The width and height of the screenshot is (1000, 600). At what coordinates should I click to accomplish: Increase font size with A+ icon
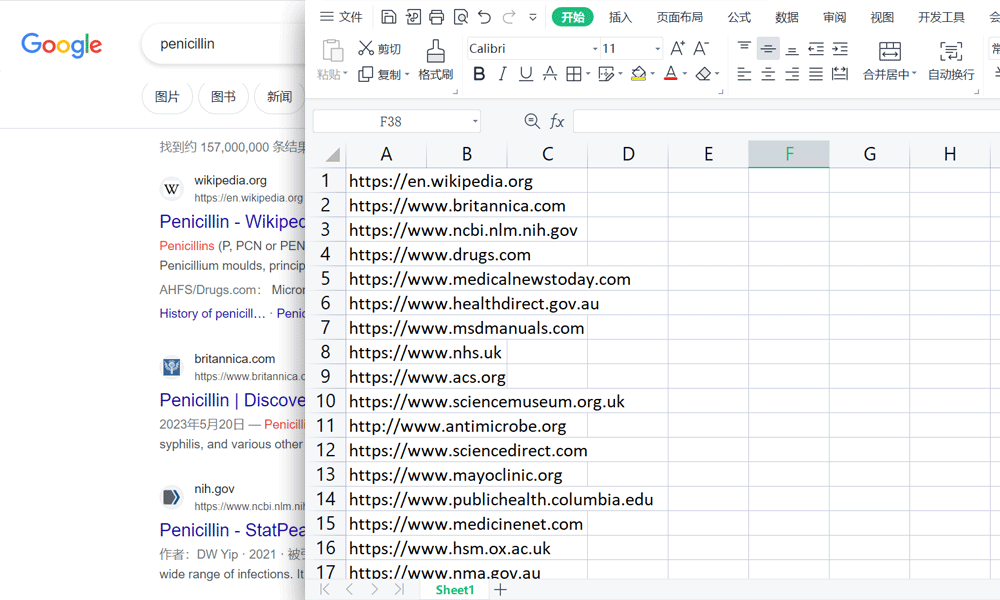678,48
